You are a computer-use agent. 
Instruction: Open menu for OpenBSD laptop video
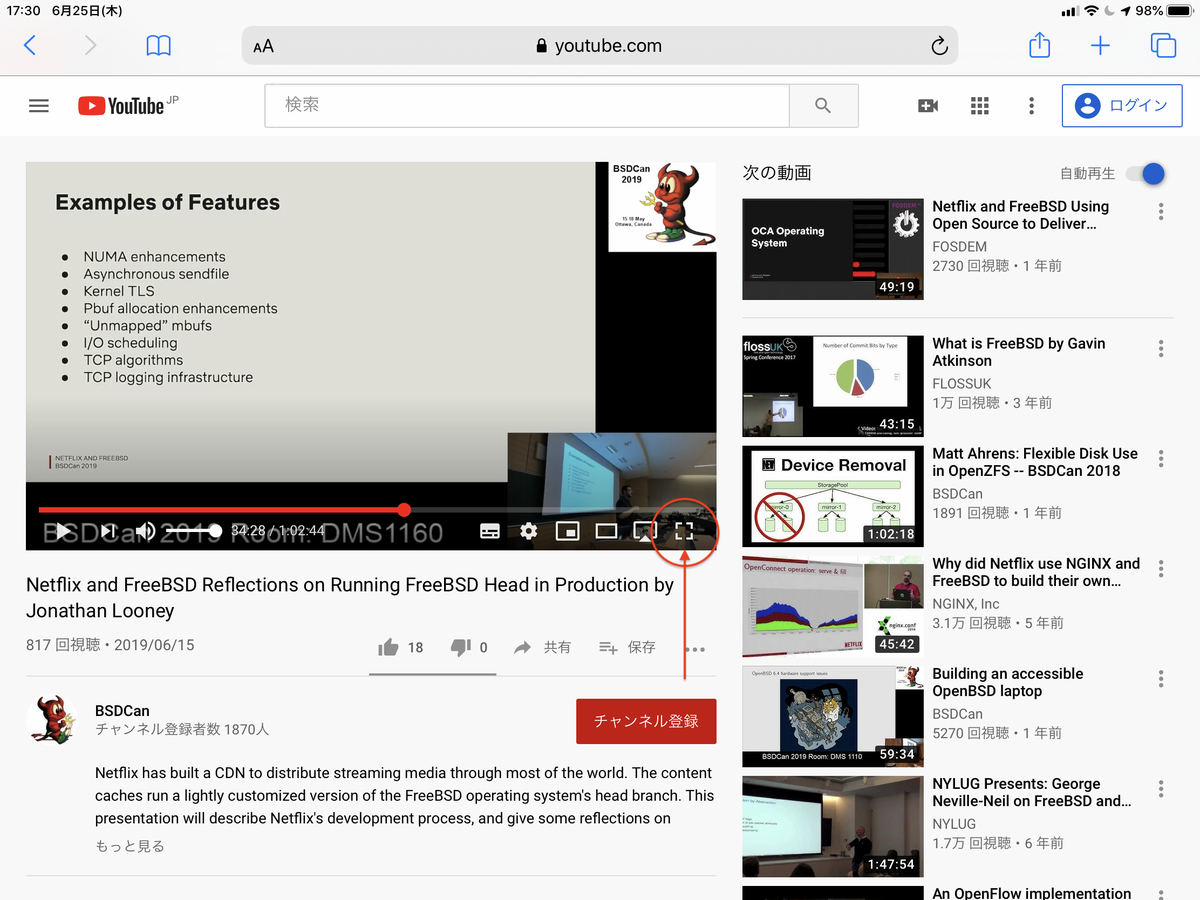1161,679
